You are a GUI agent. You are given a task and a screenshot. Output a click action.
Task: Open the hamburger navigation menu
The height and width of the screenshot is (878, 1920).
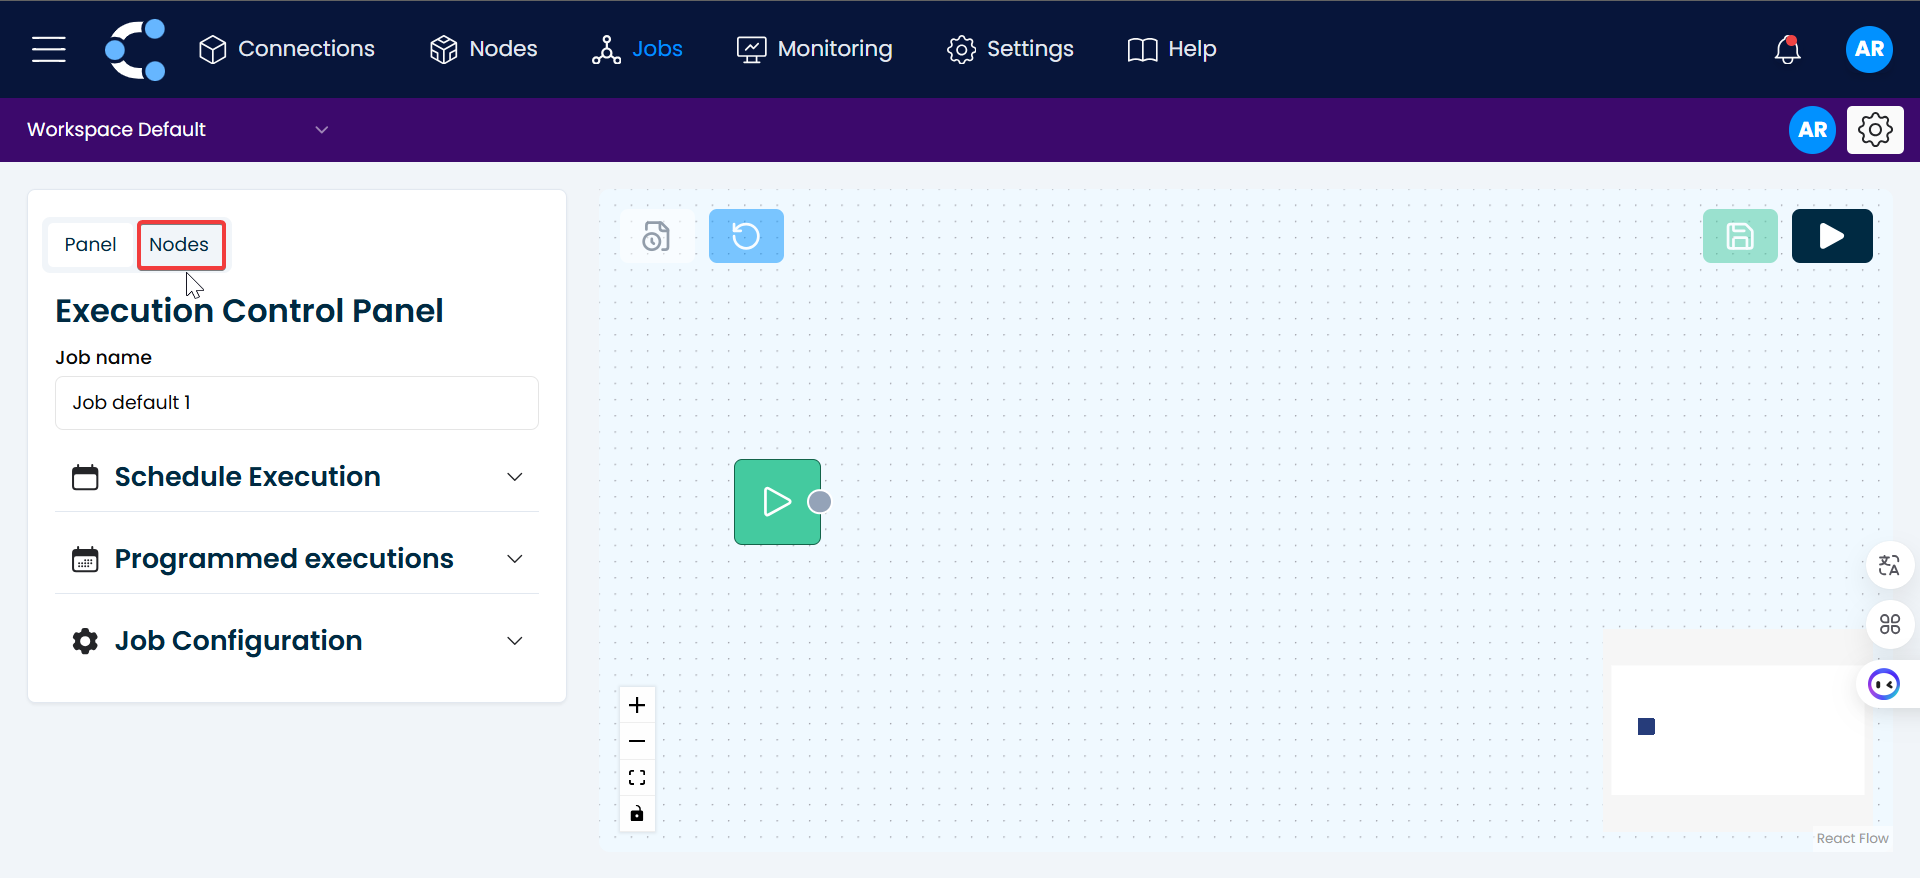pos(48,49)
